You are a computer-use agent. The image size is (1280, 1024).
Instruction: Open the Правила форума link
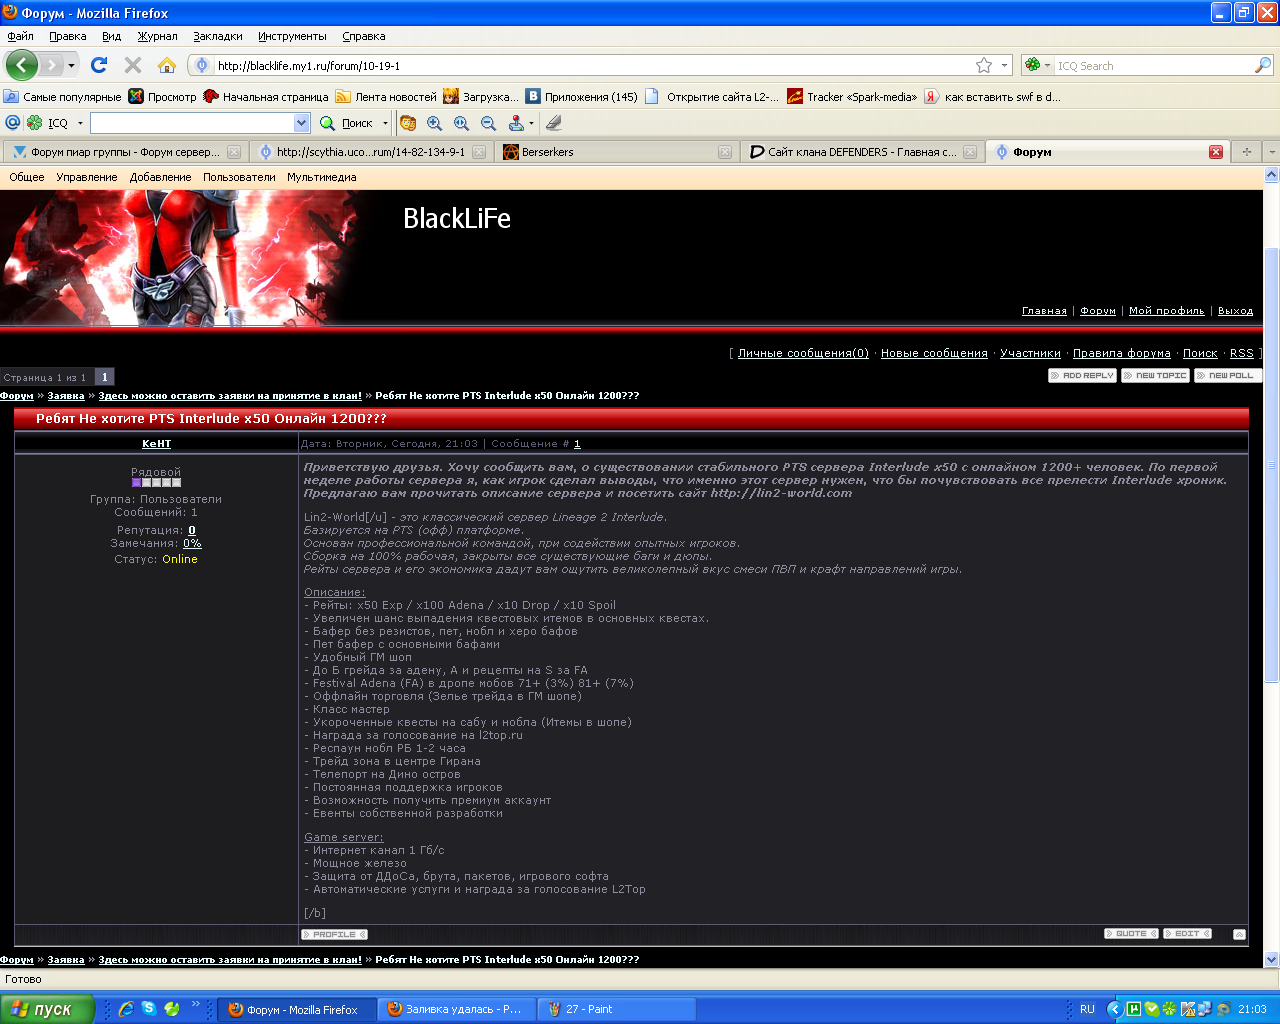1121,353
